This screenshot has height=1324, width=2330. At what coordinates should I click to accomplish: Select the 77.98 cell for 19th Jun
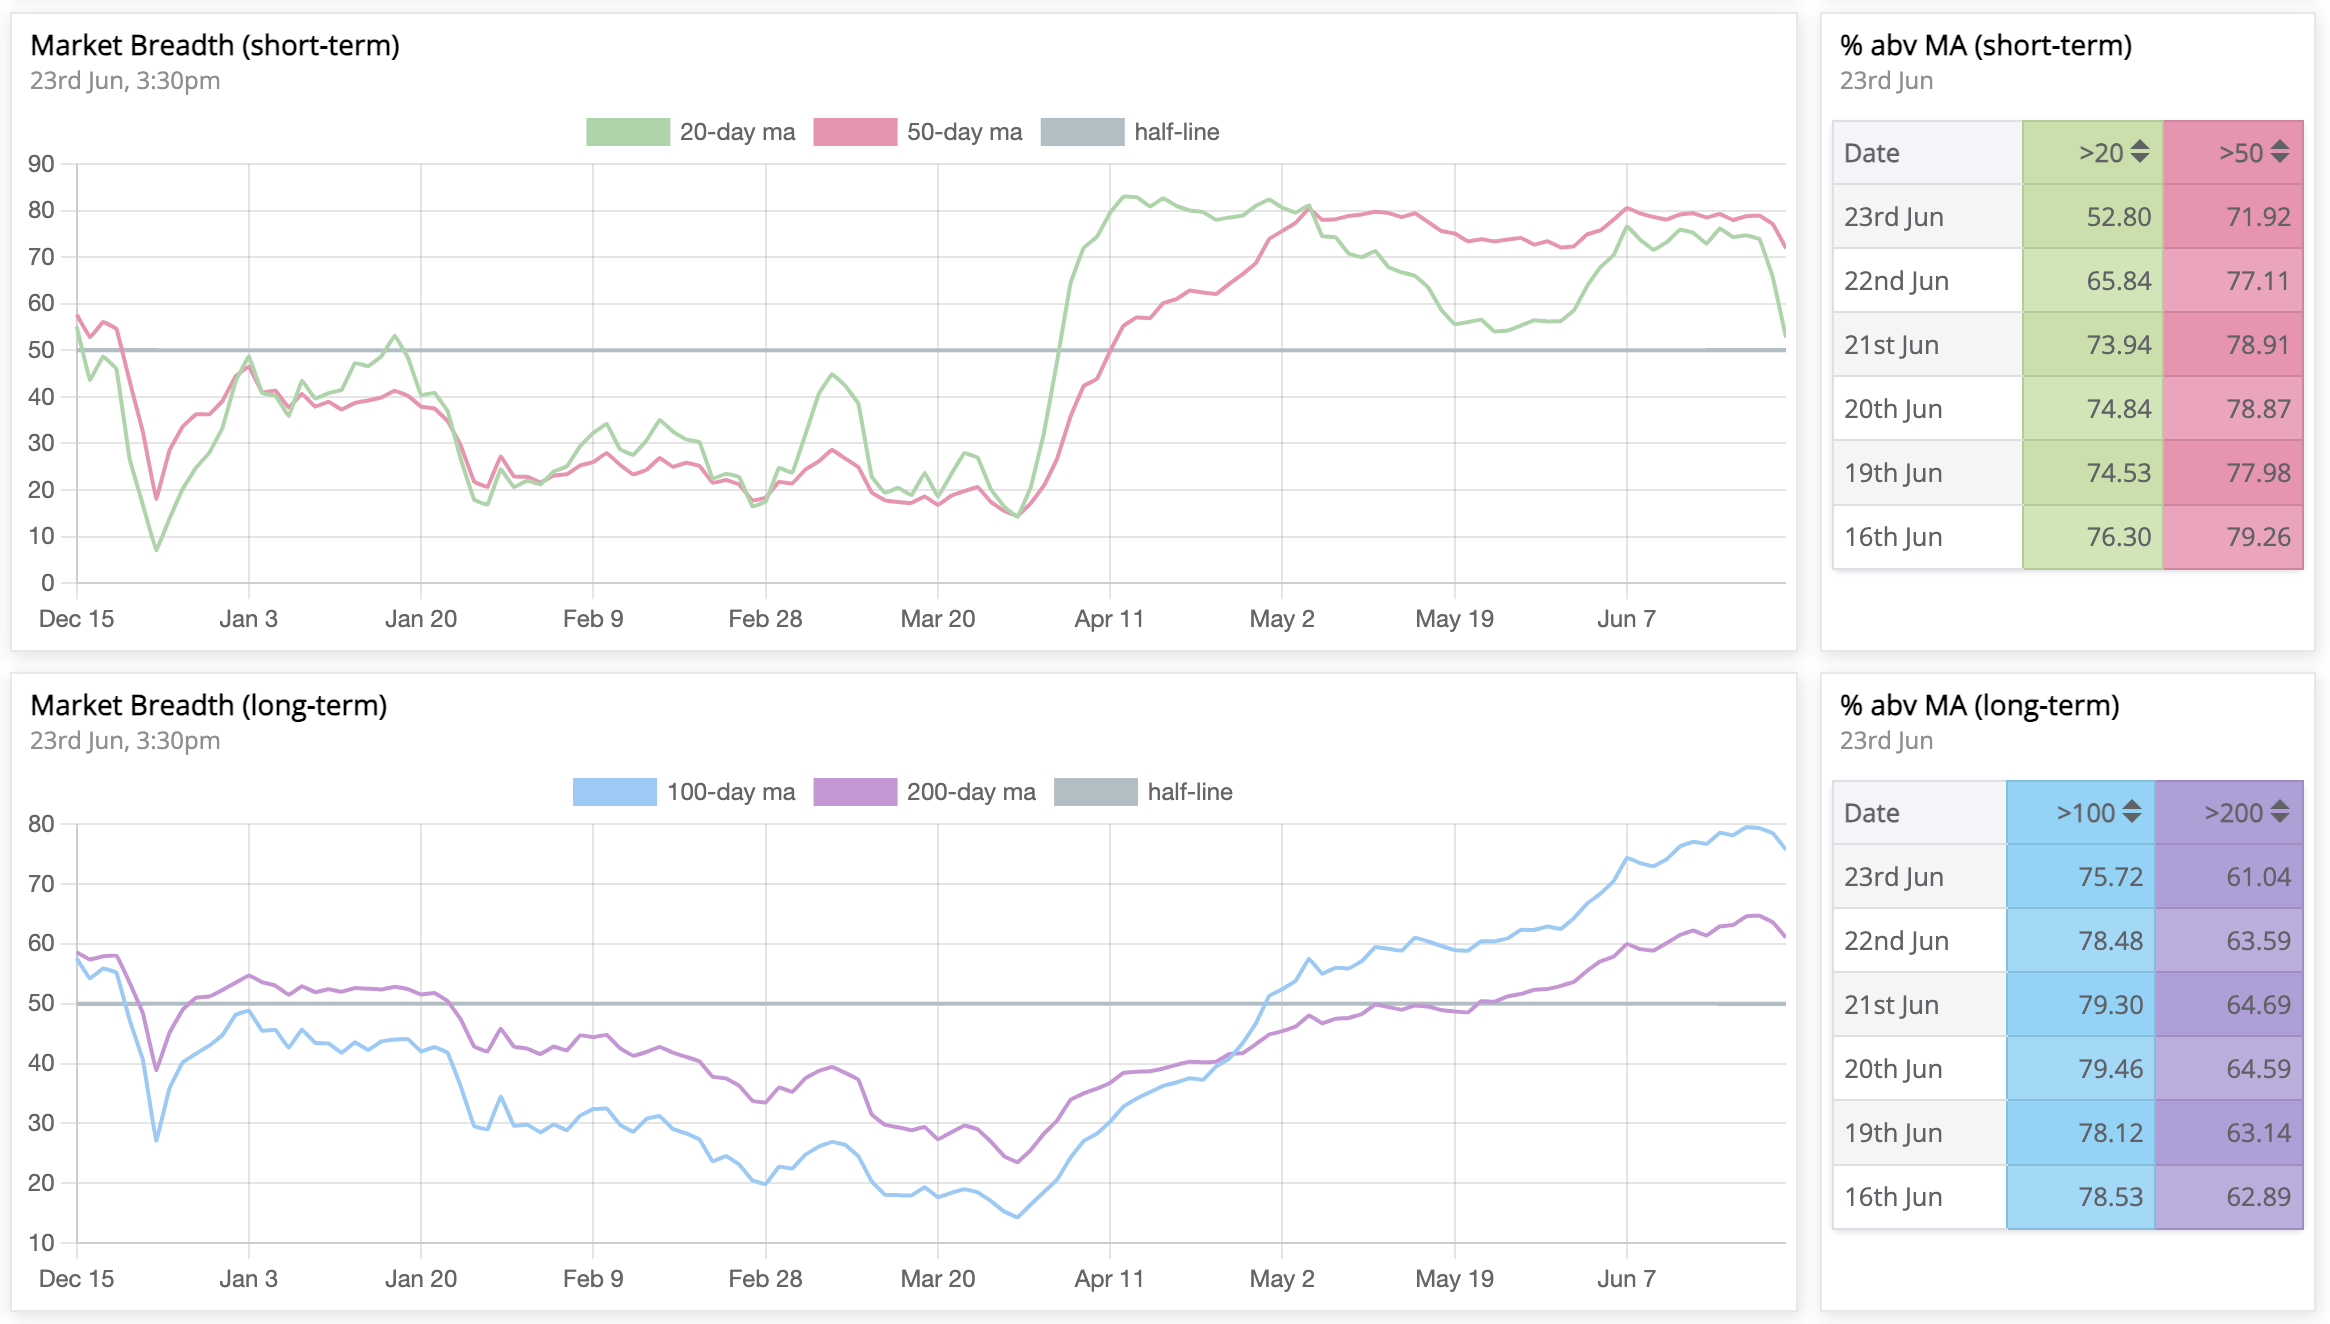pos(2233,473)
